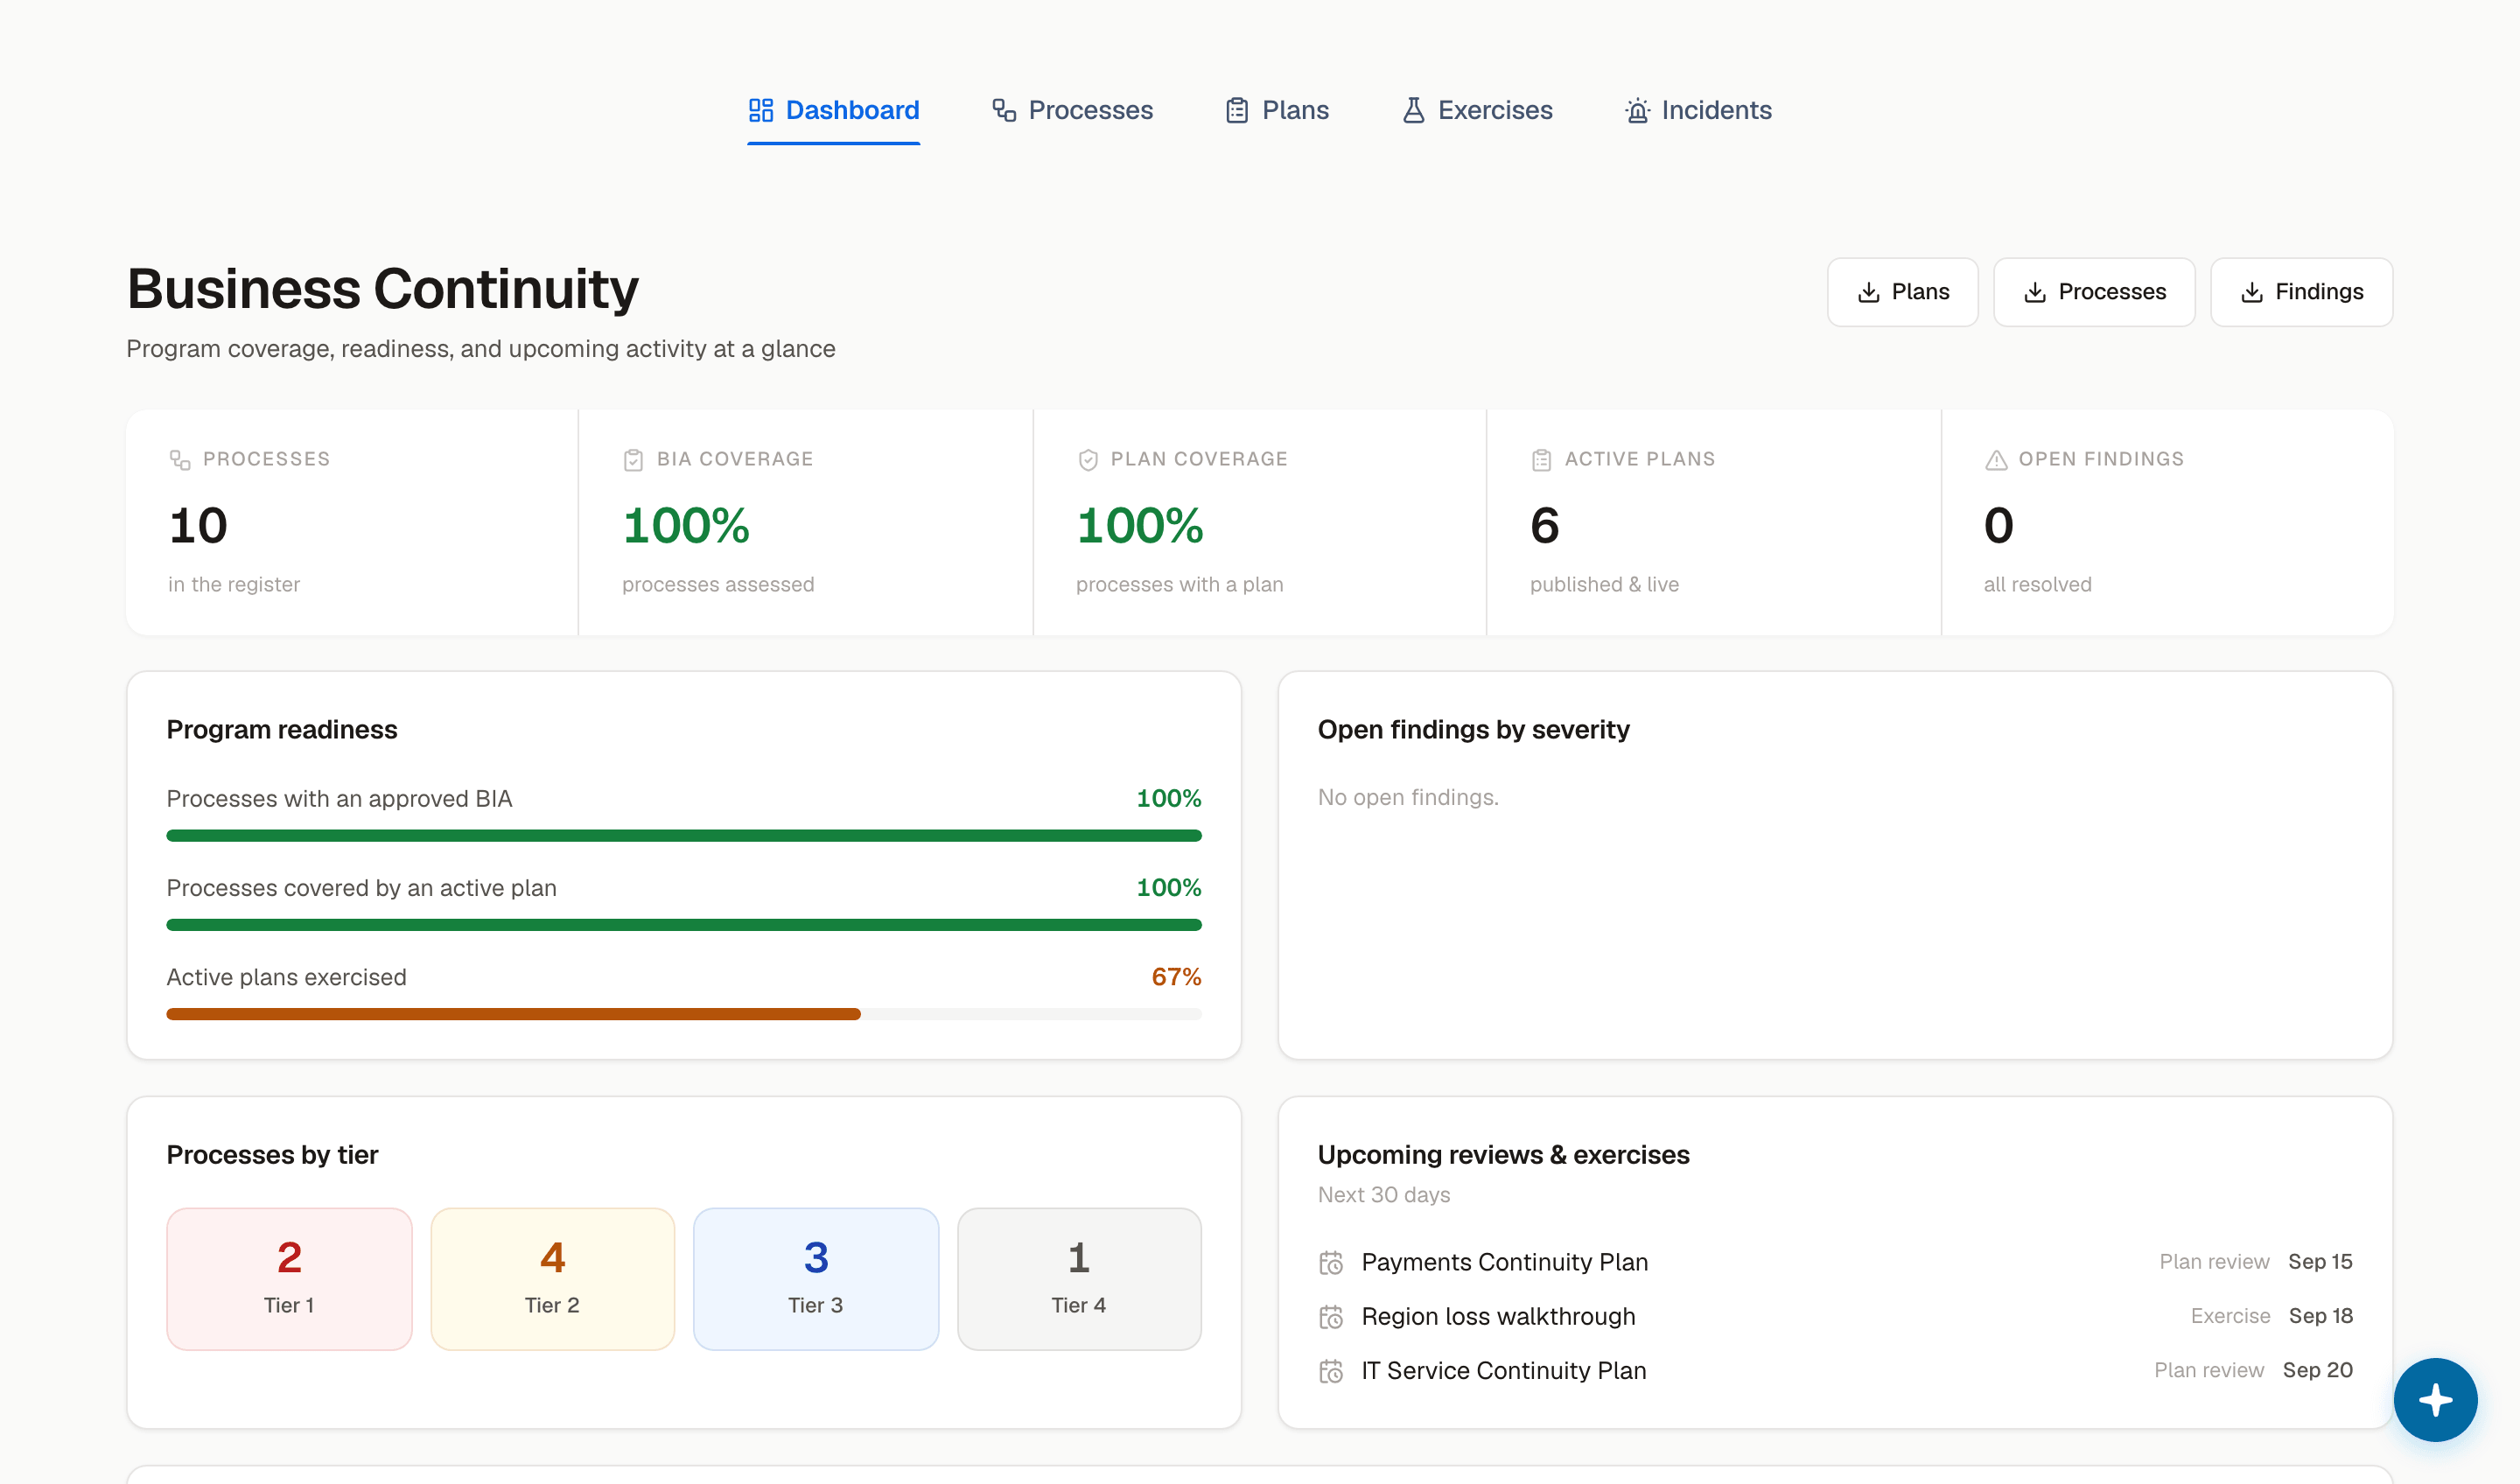Click the Open Findings warning triangle icon
Viewport: 2520px width, 1484px height.
point(1996,460)
